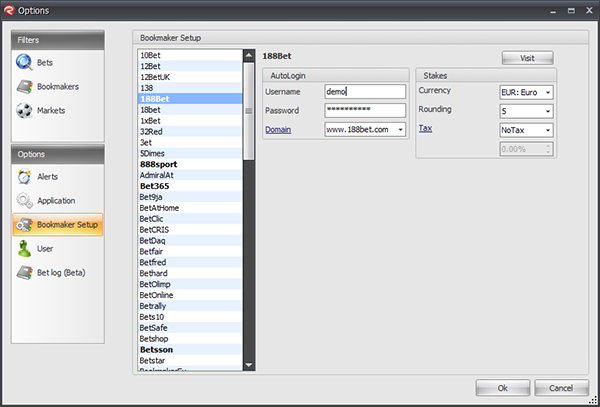Open the User green figure icon
Image resolution: width=600 pixels, height=407 pixels.
point(24,249)
